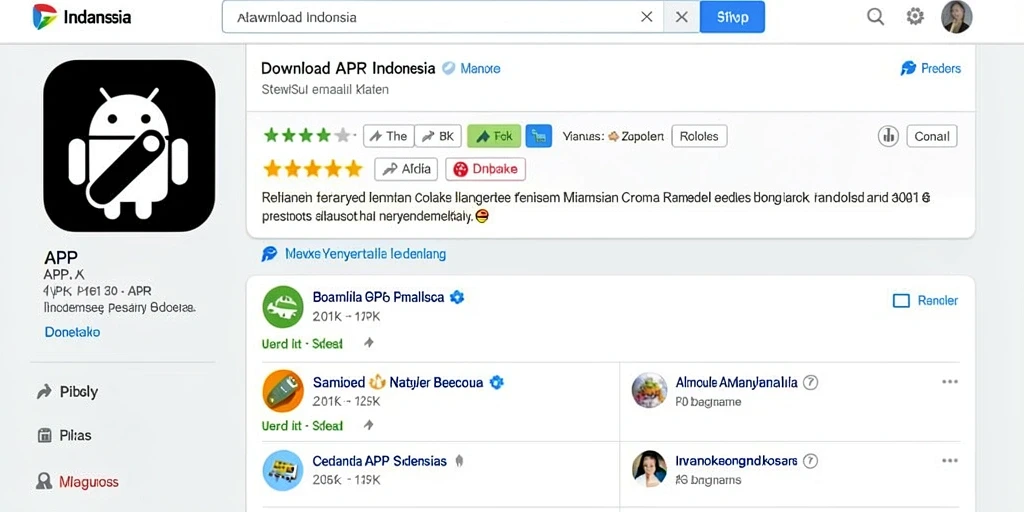
Task: Click the Conail button
Action: point(932,136)
